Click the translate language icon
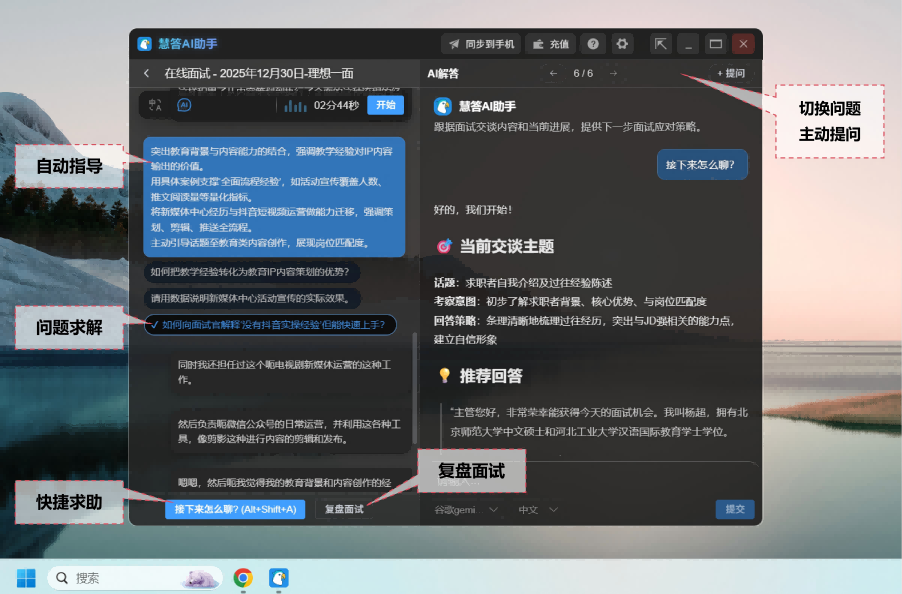Screen dimensions: 902x594 click(155, 104)
